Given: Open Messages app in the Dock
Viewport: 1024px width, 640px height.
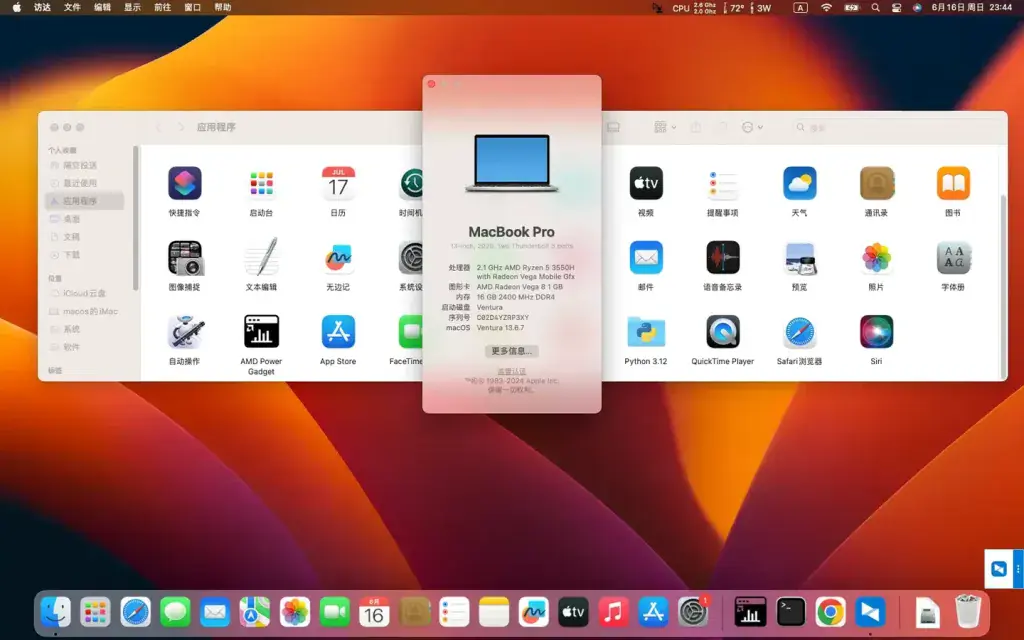Looking at the screenshot, I should point(175,613).
